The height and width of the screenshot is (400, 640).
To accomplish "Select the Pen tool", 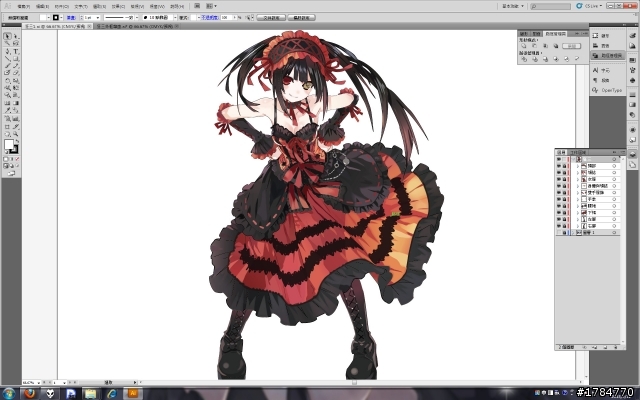I will [x=7, y=52].
